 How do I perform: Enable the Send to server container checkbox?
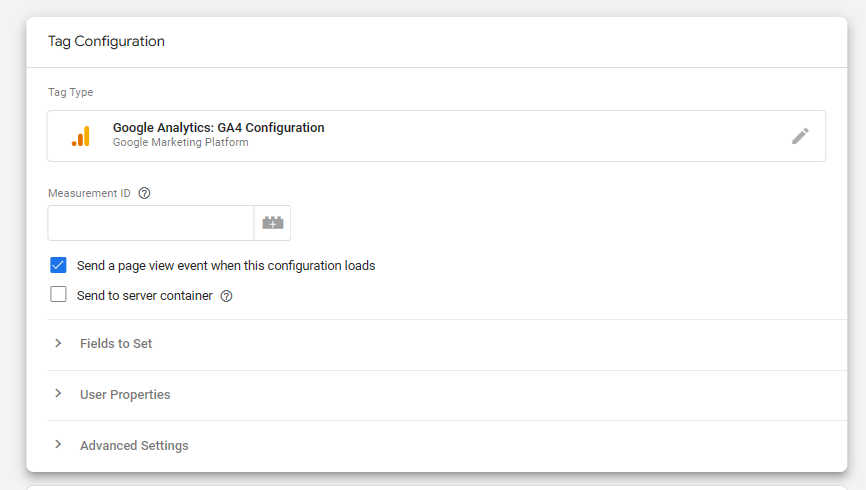pyautogui.click(x=58, y=295)
